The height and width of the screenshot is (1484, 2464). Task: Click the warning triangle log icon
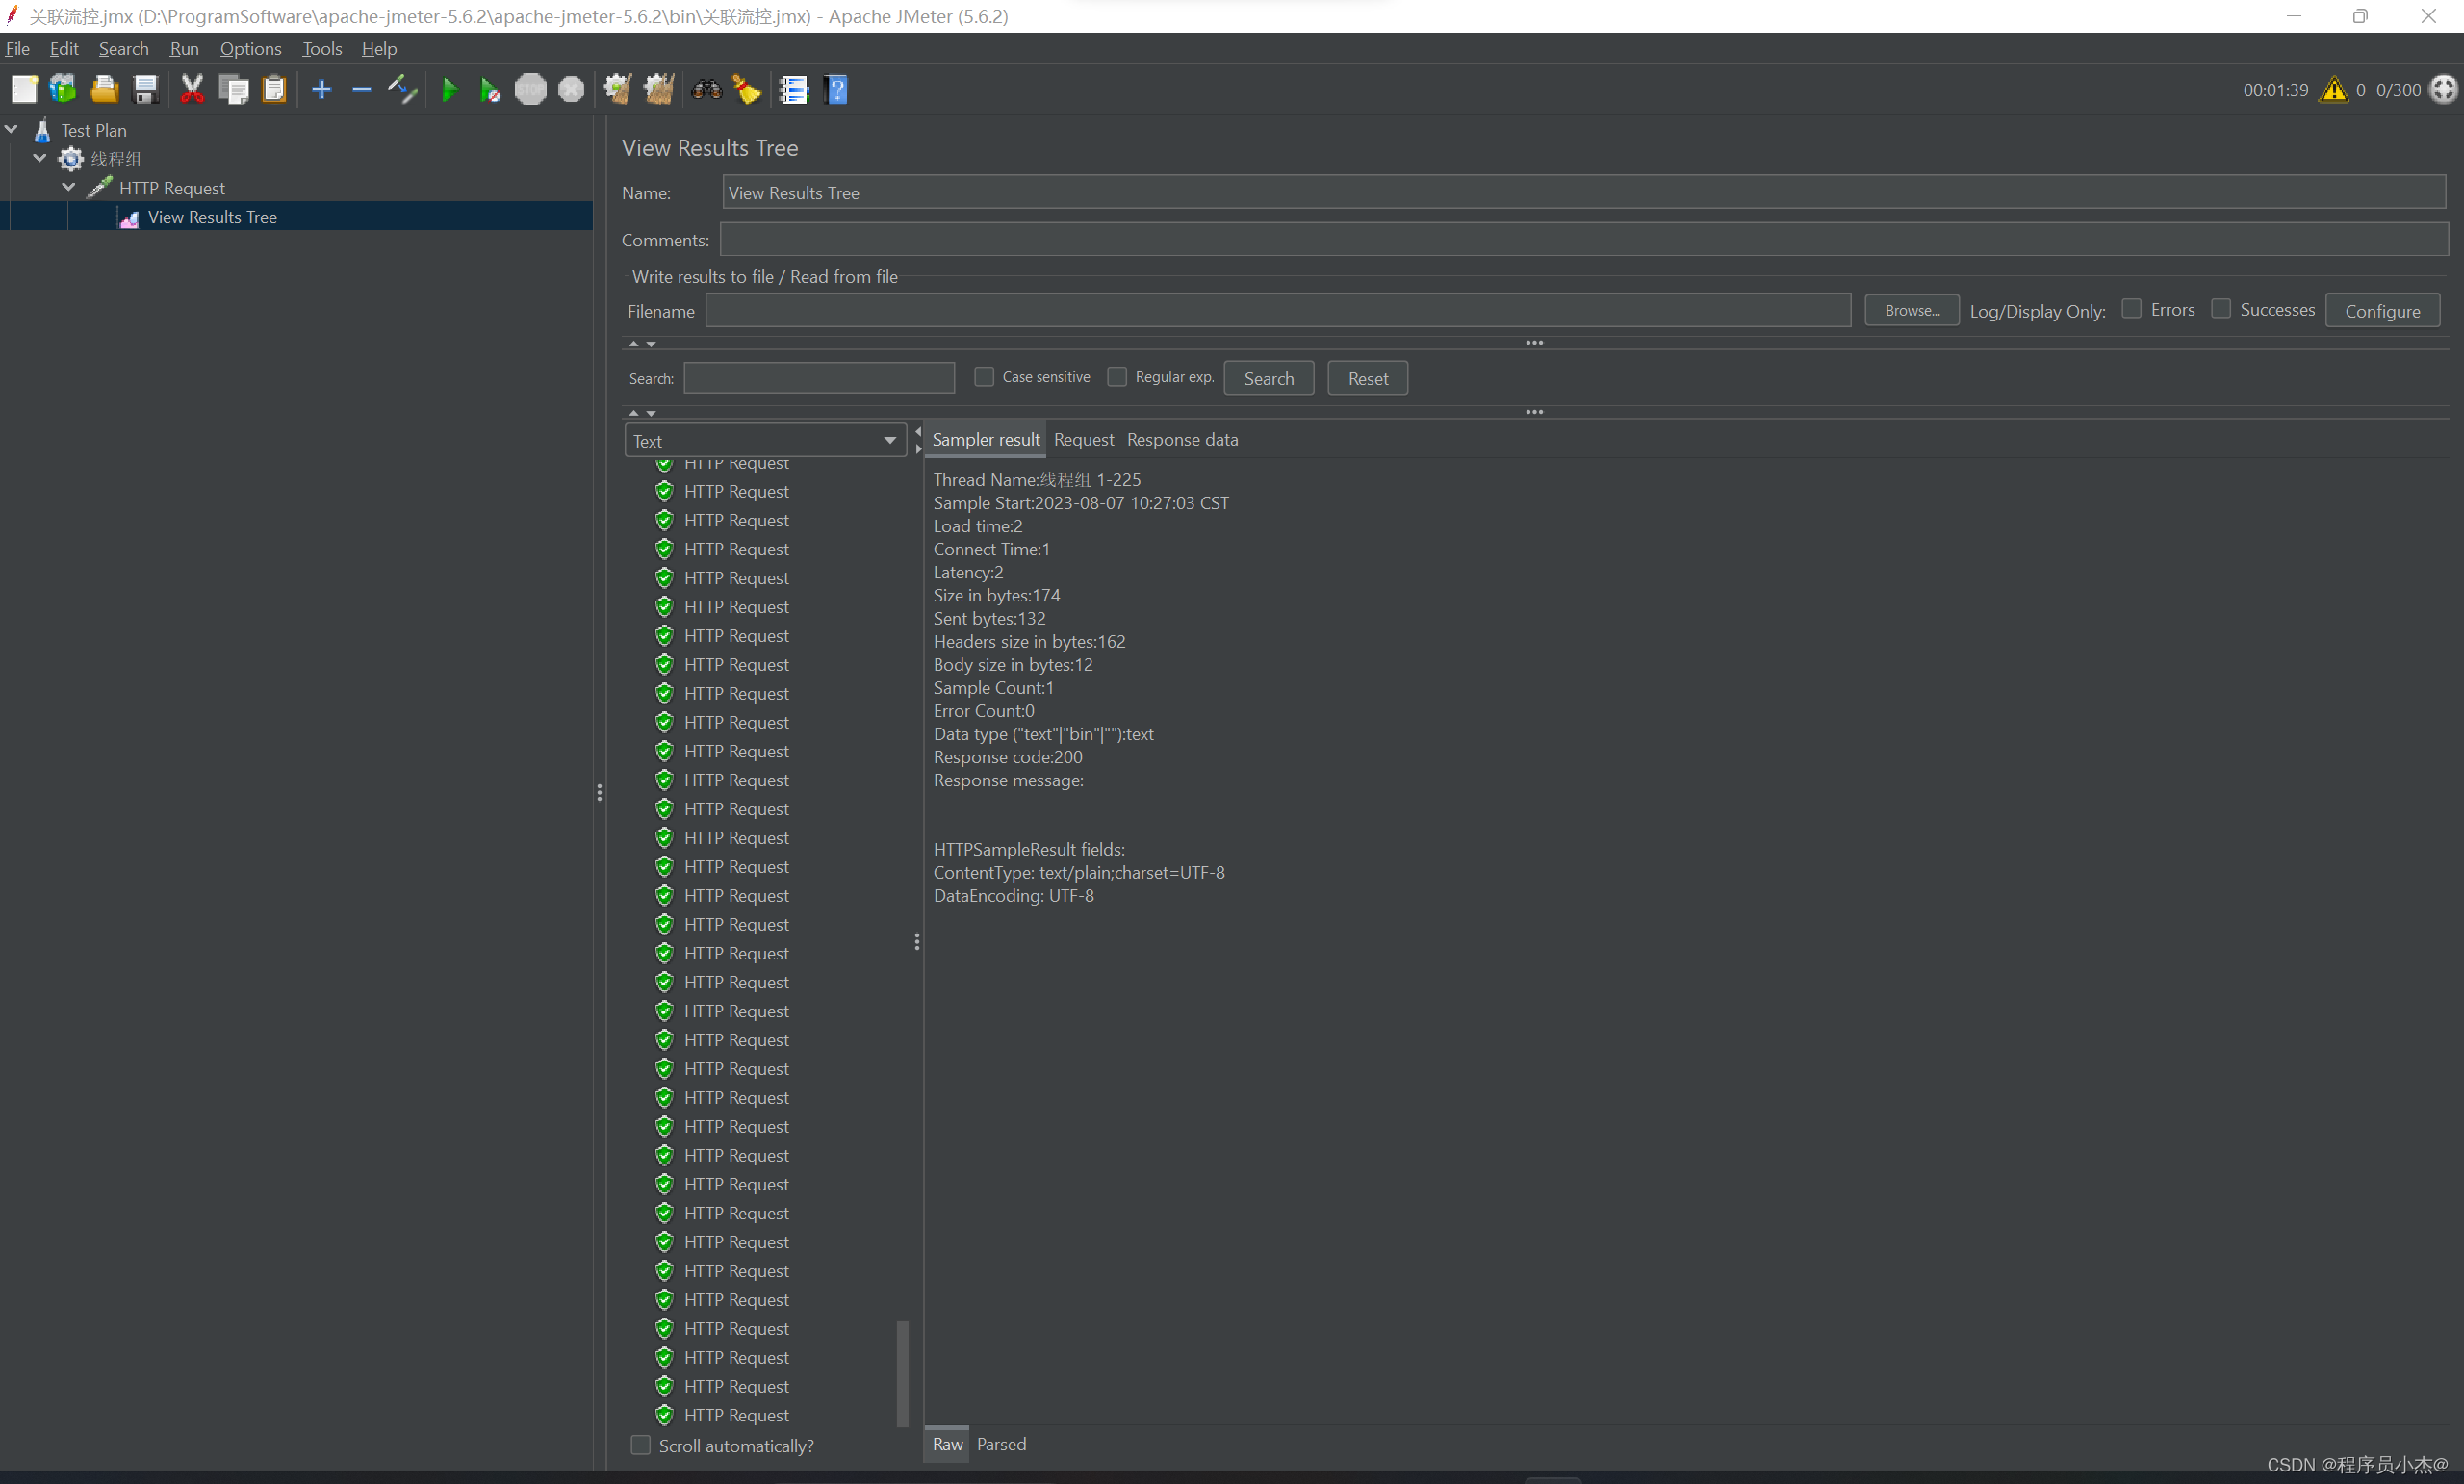click(2334, 90)
